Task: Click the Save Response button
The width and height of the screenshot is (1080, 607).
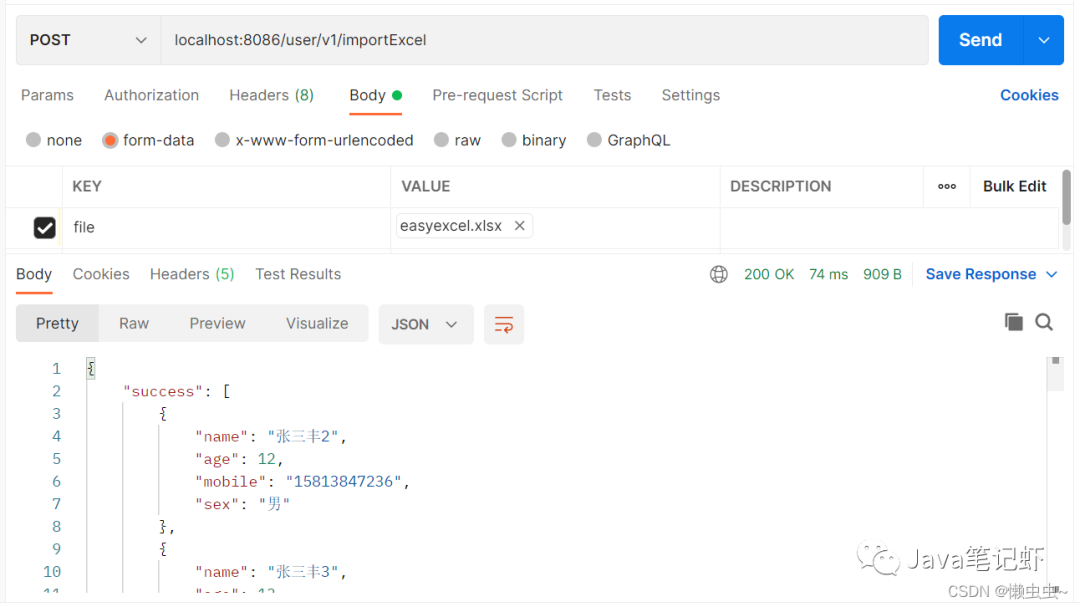Action: point(980,275)
